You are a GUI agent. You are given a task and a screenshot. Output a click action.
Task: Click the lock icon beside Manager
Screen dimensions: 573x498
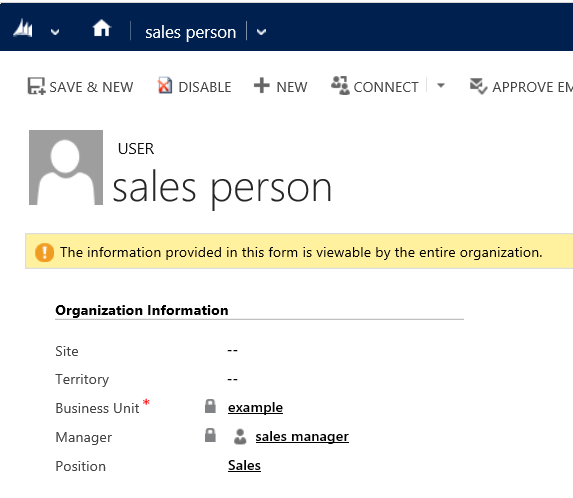click(x=210, y=435)
